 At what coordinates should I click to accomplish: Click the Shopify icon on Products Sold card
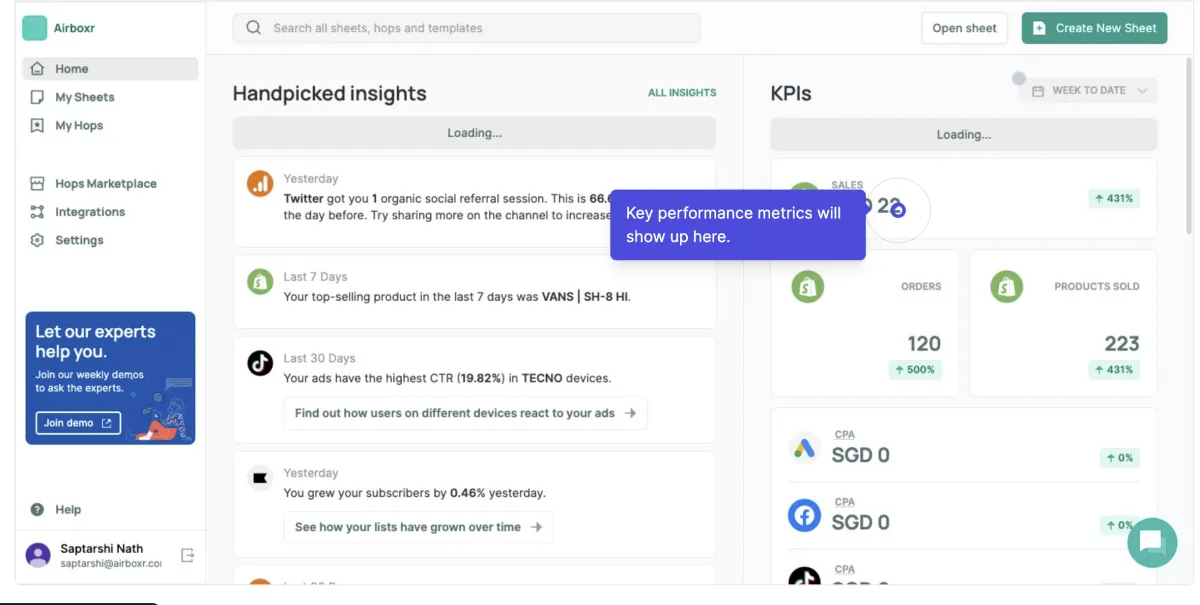pos(1006,287)
